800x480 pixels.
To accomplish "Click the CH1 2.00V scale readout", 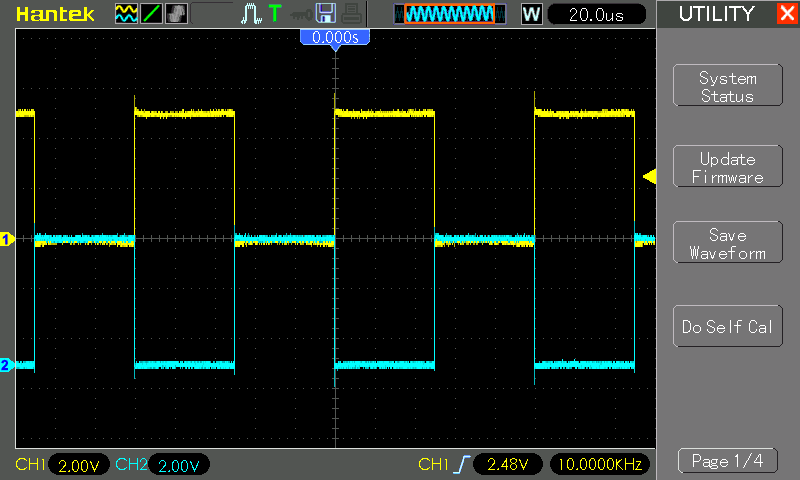I will (x=79, y=465).
